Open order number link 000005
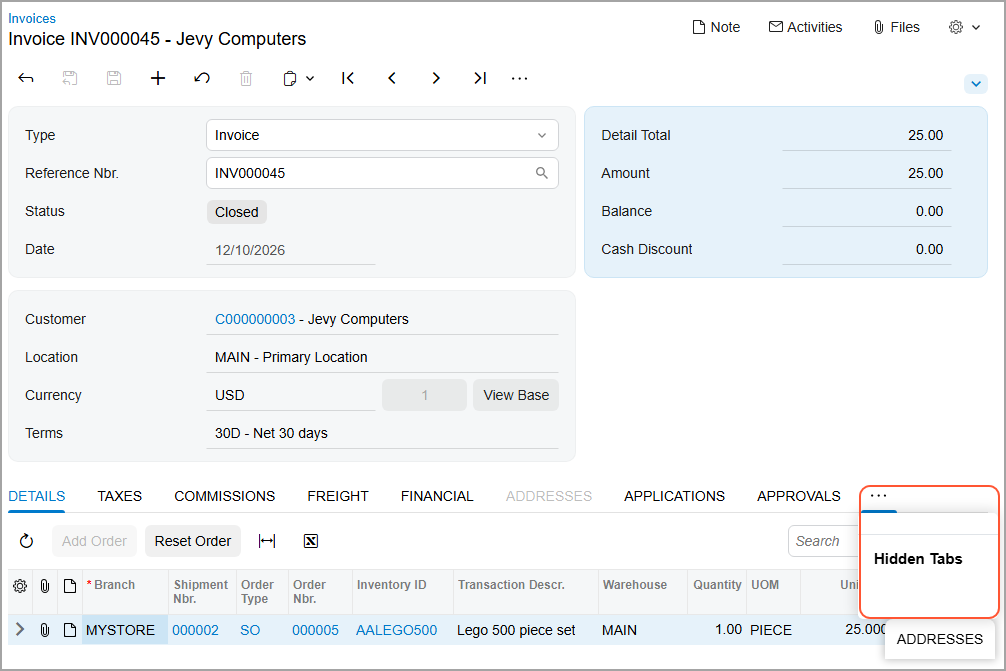1006x671 pixels. [315, 631]
